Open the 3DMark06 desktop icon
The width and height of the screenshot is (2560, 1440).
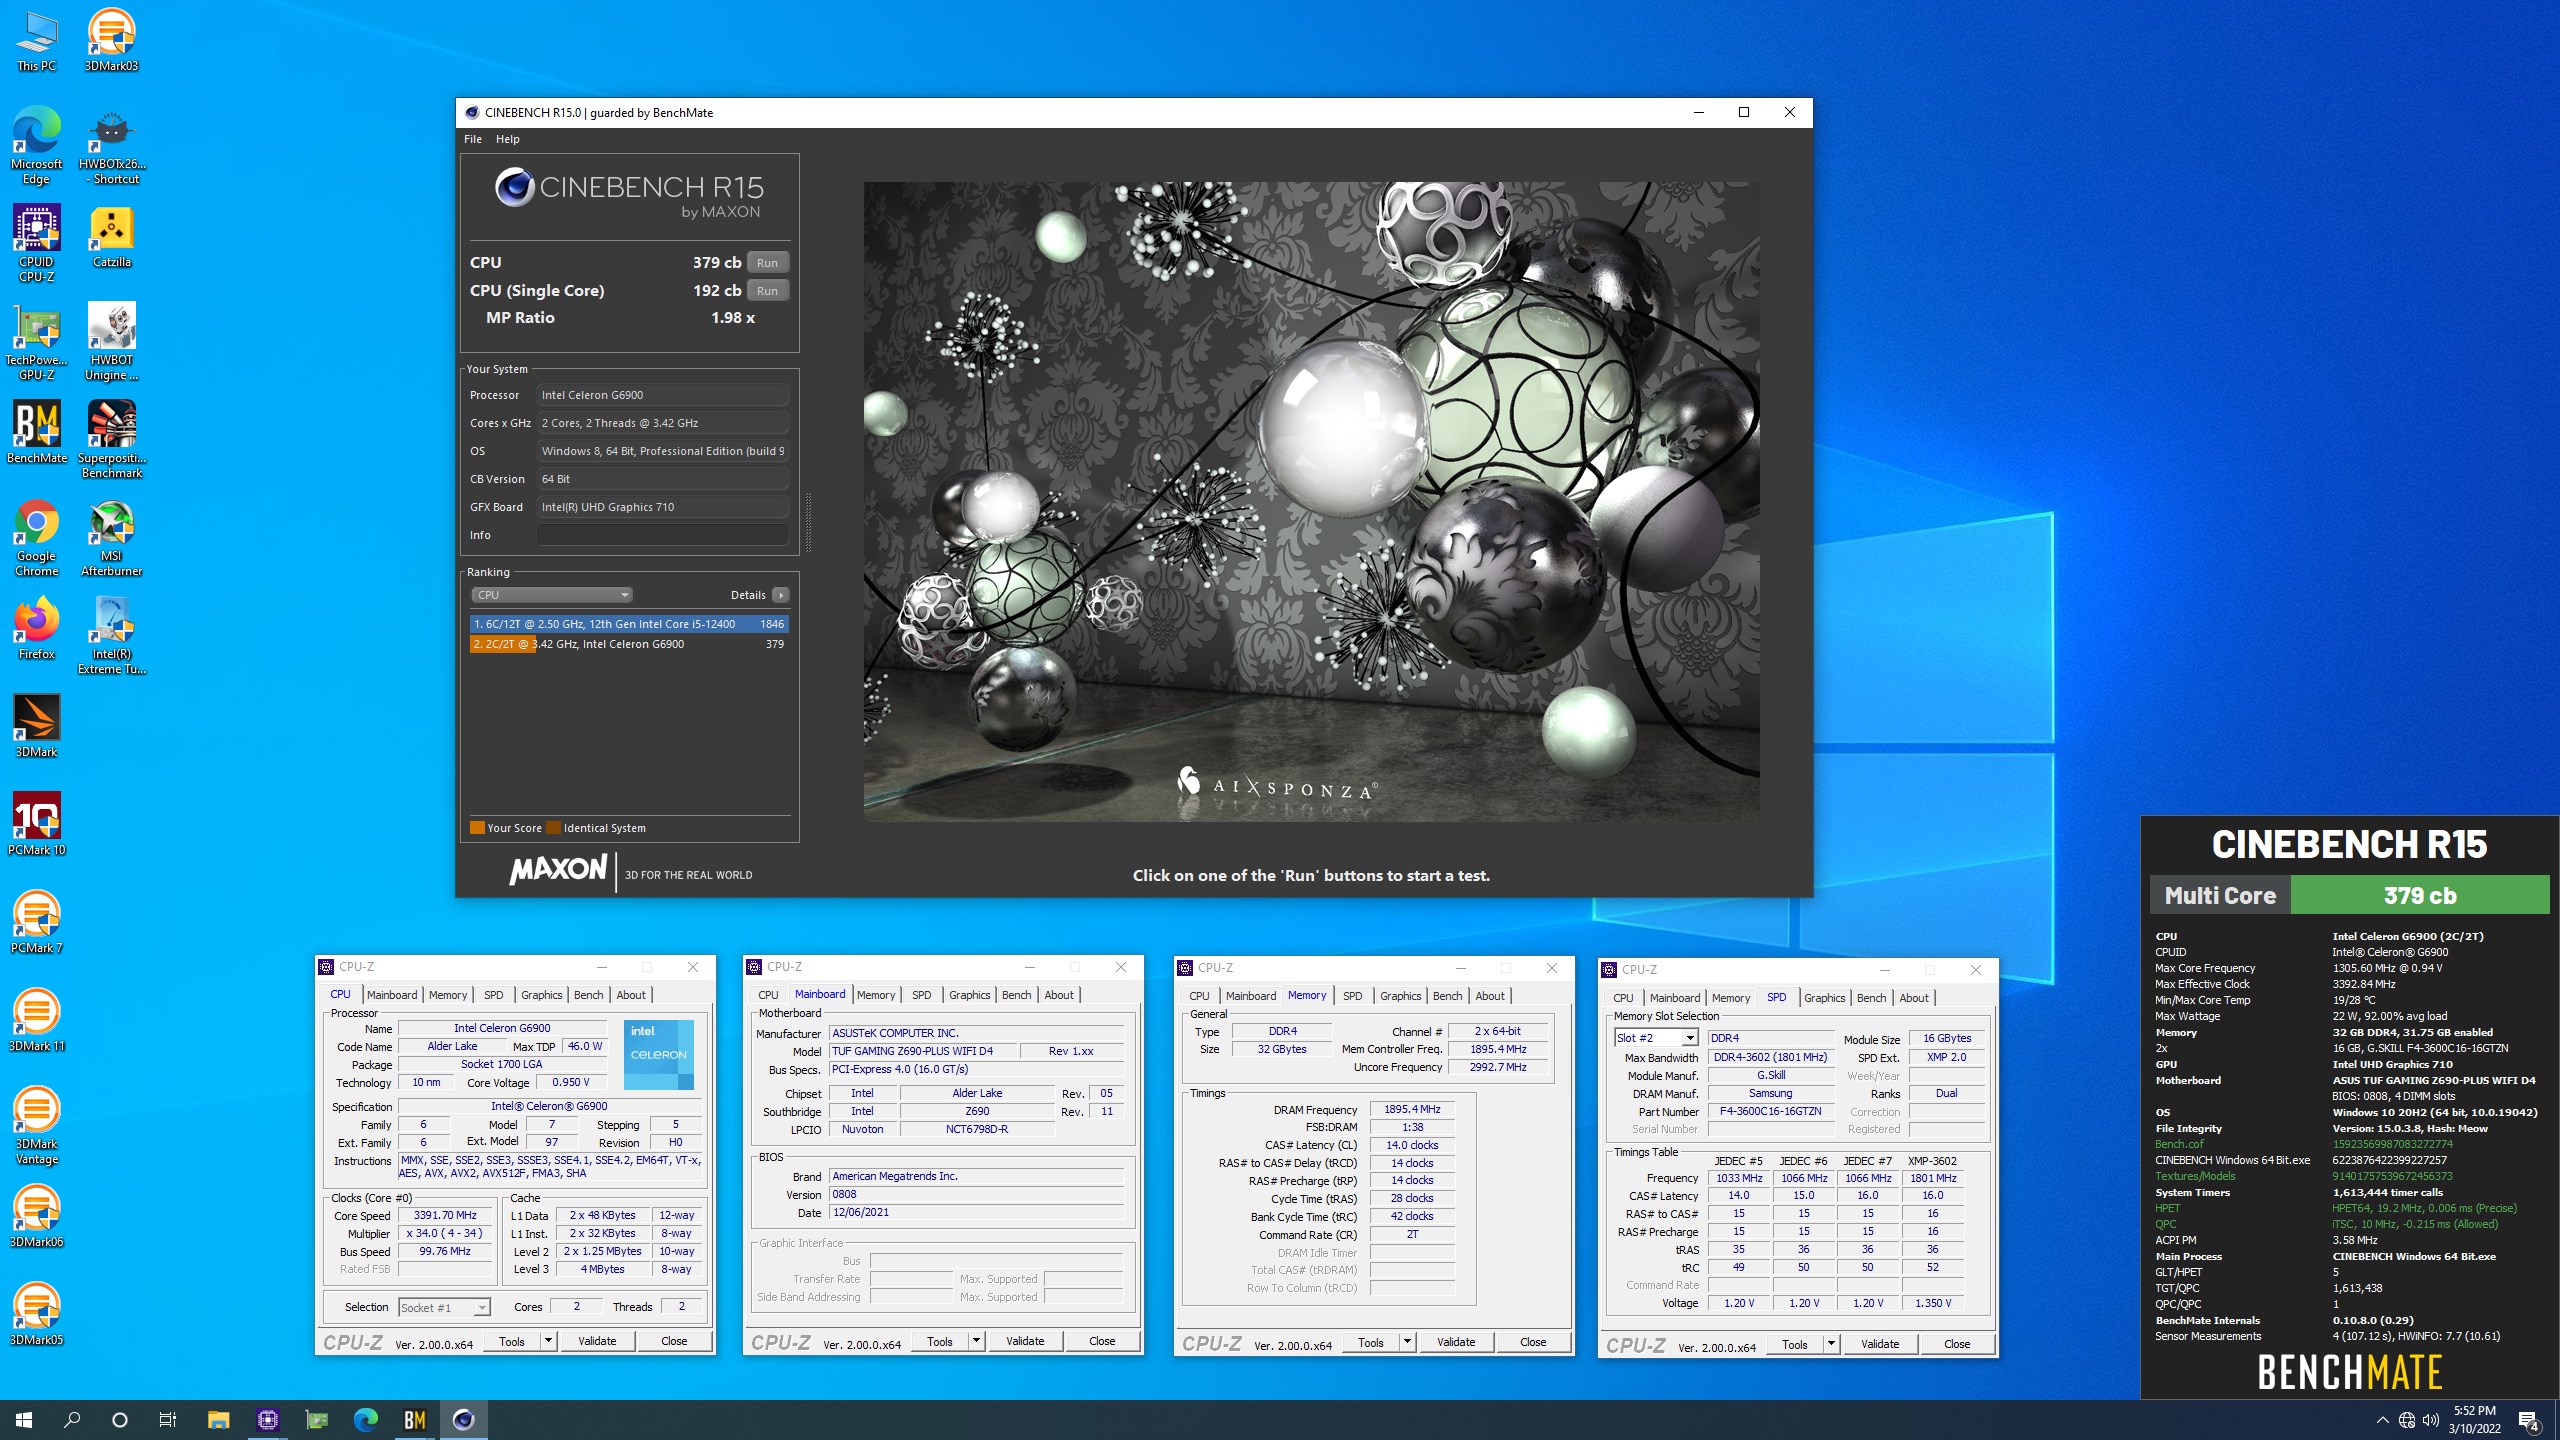[36, 1217]
